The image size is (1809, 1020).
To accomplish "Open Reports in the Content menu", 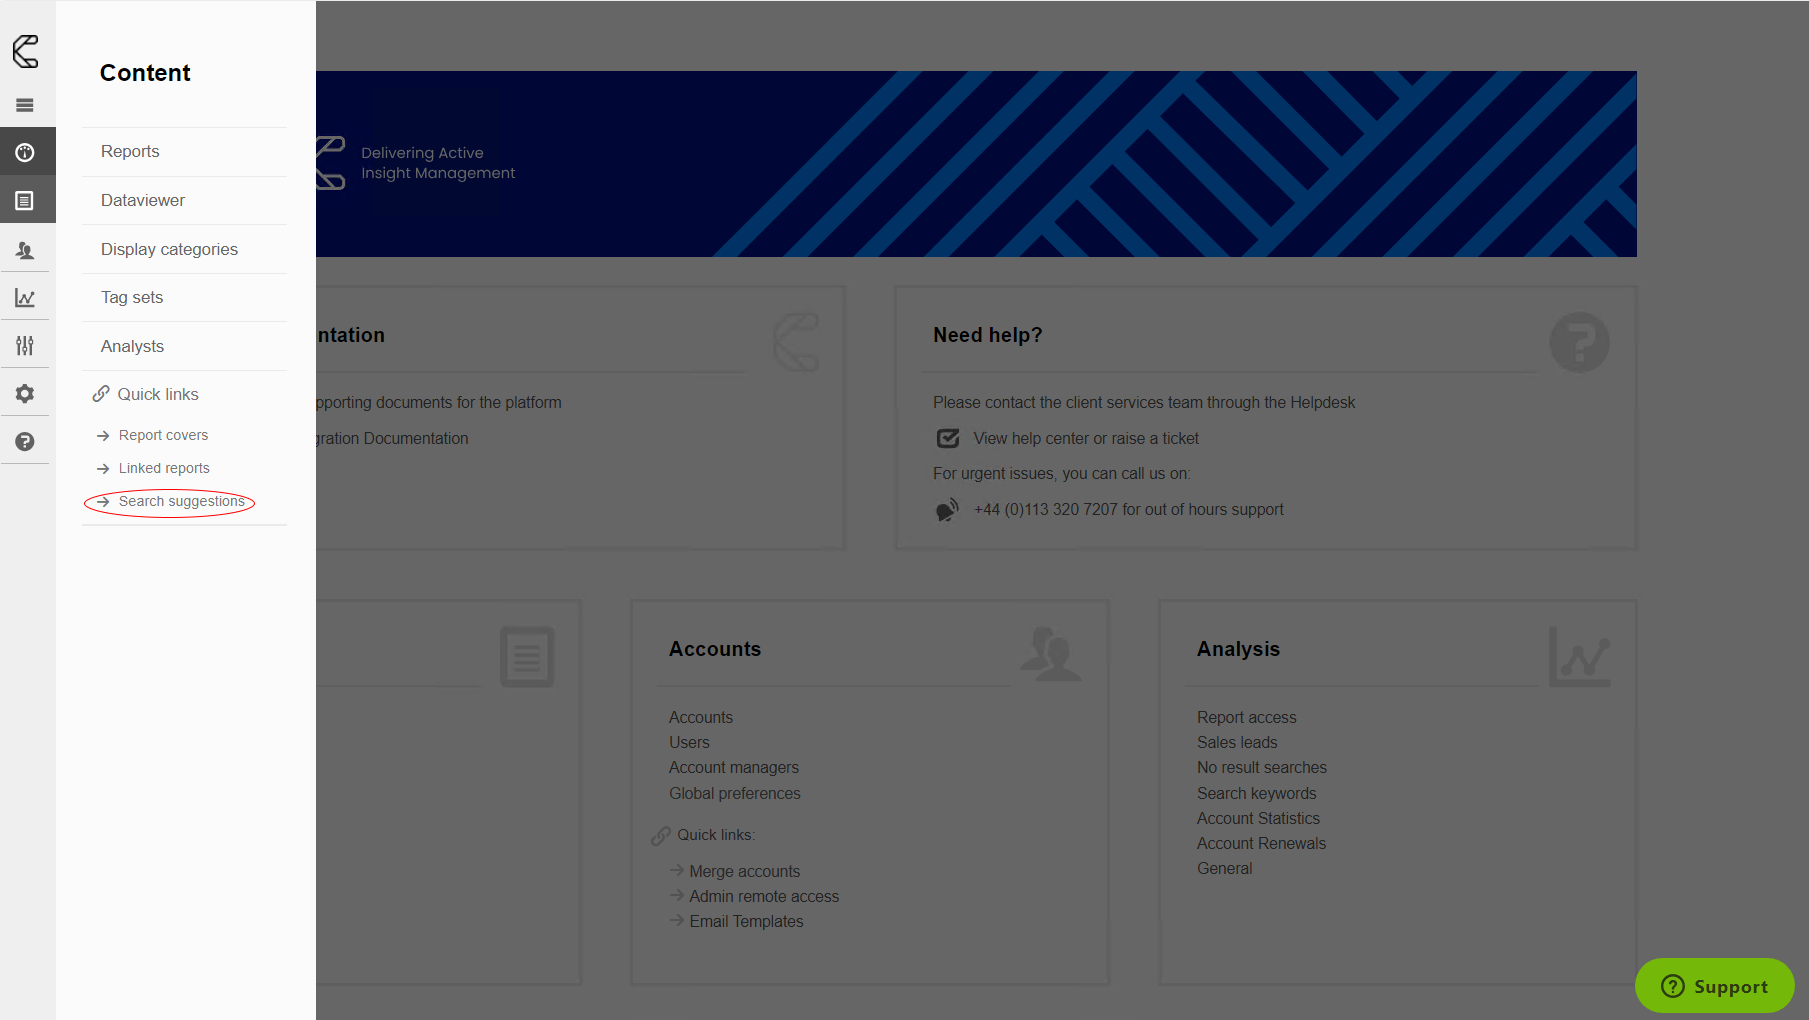I will (130, 152).
